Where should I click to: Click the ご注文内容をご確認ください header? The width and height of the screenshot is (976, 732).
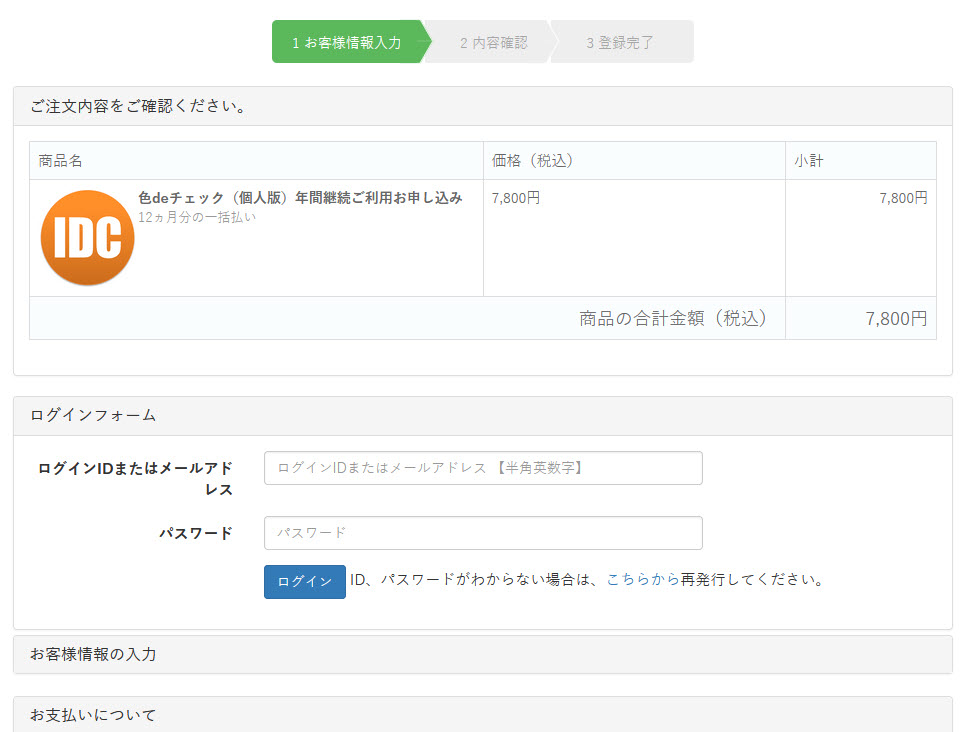[x=138, y=106]
